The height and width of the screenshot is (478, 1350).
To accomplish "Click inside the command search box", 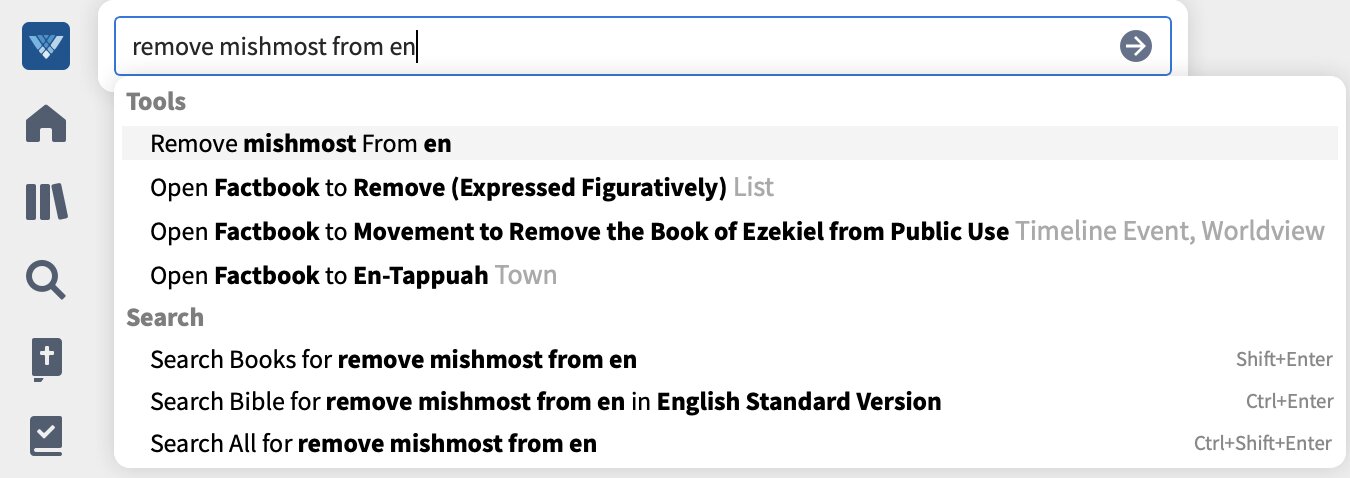I will click(642, 45).
